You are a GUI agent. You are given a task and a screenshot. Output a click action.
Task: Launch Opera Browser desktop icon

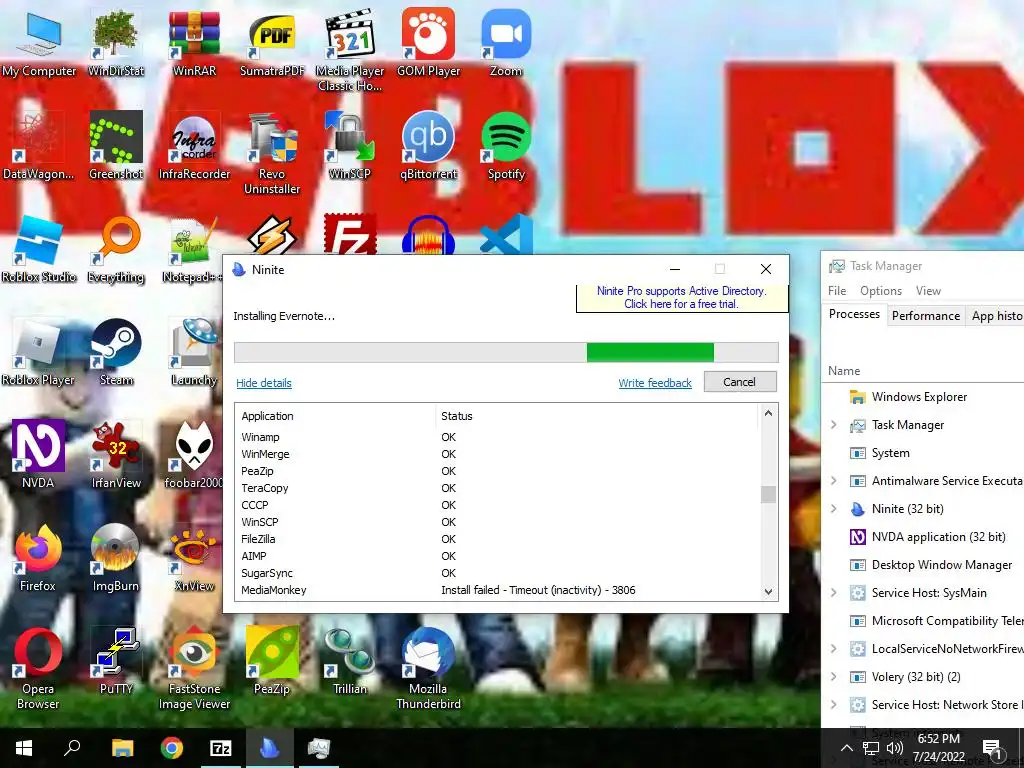click(38, 668)
